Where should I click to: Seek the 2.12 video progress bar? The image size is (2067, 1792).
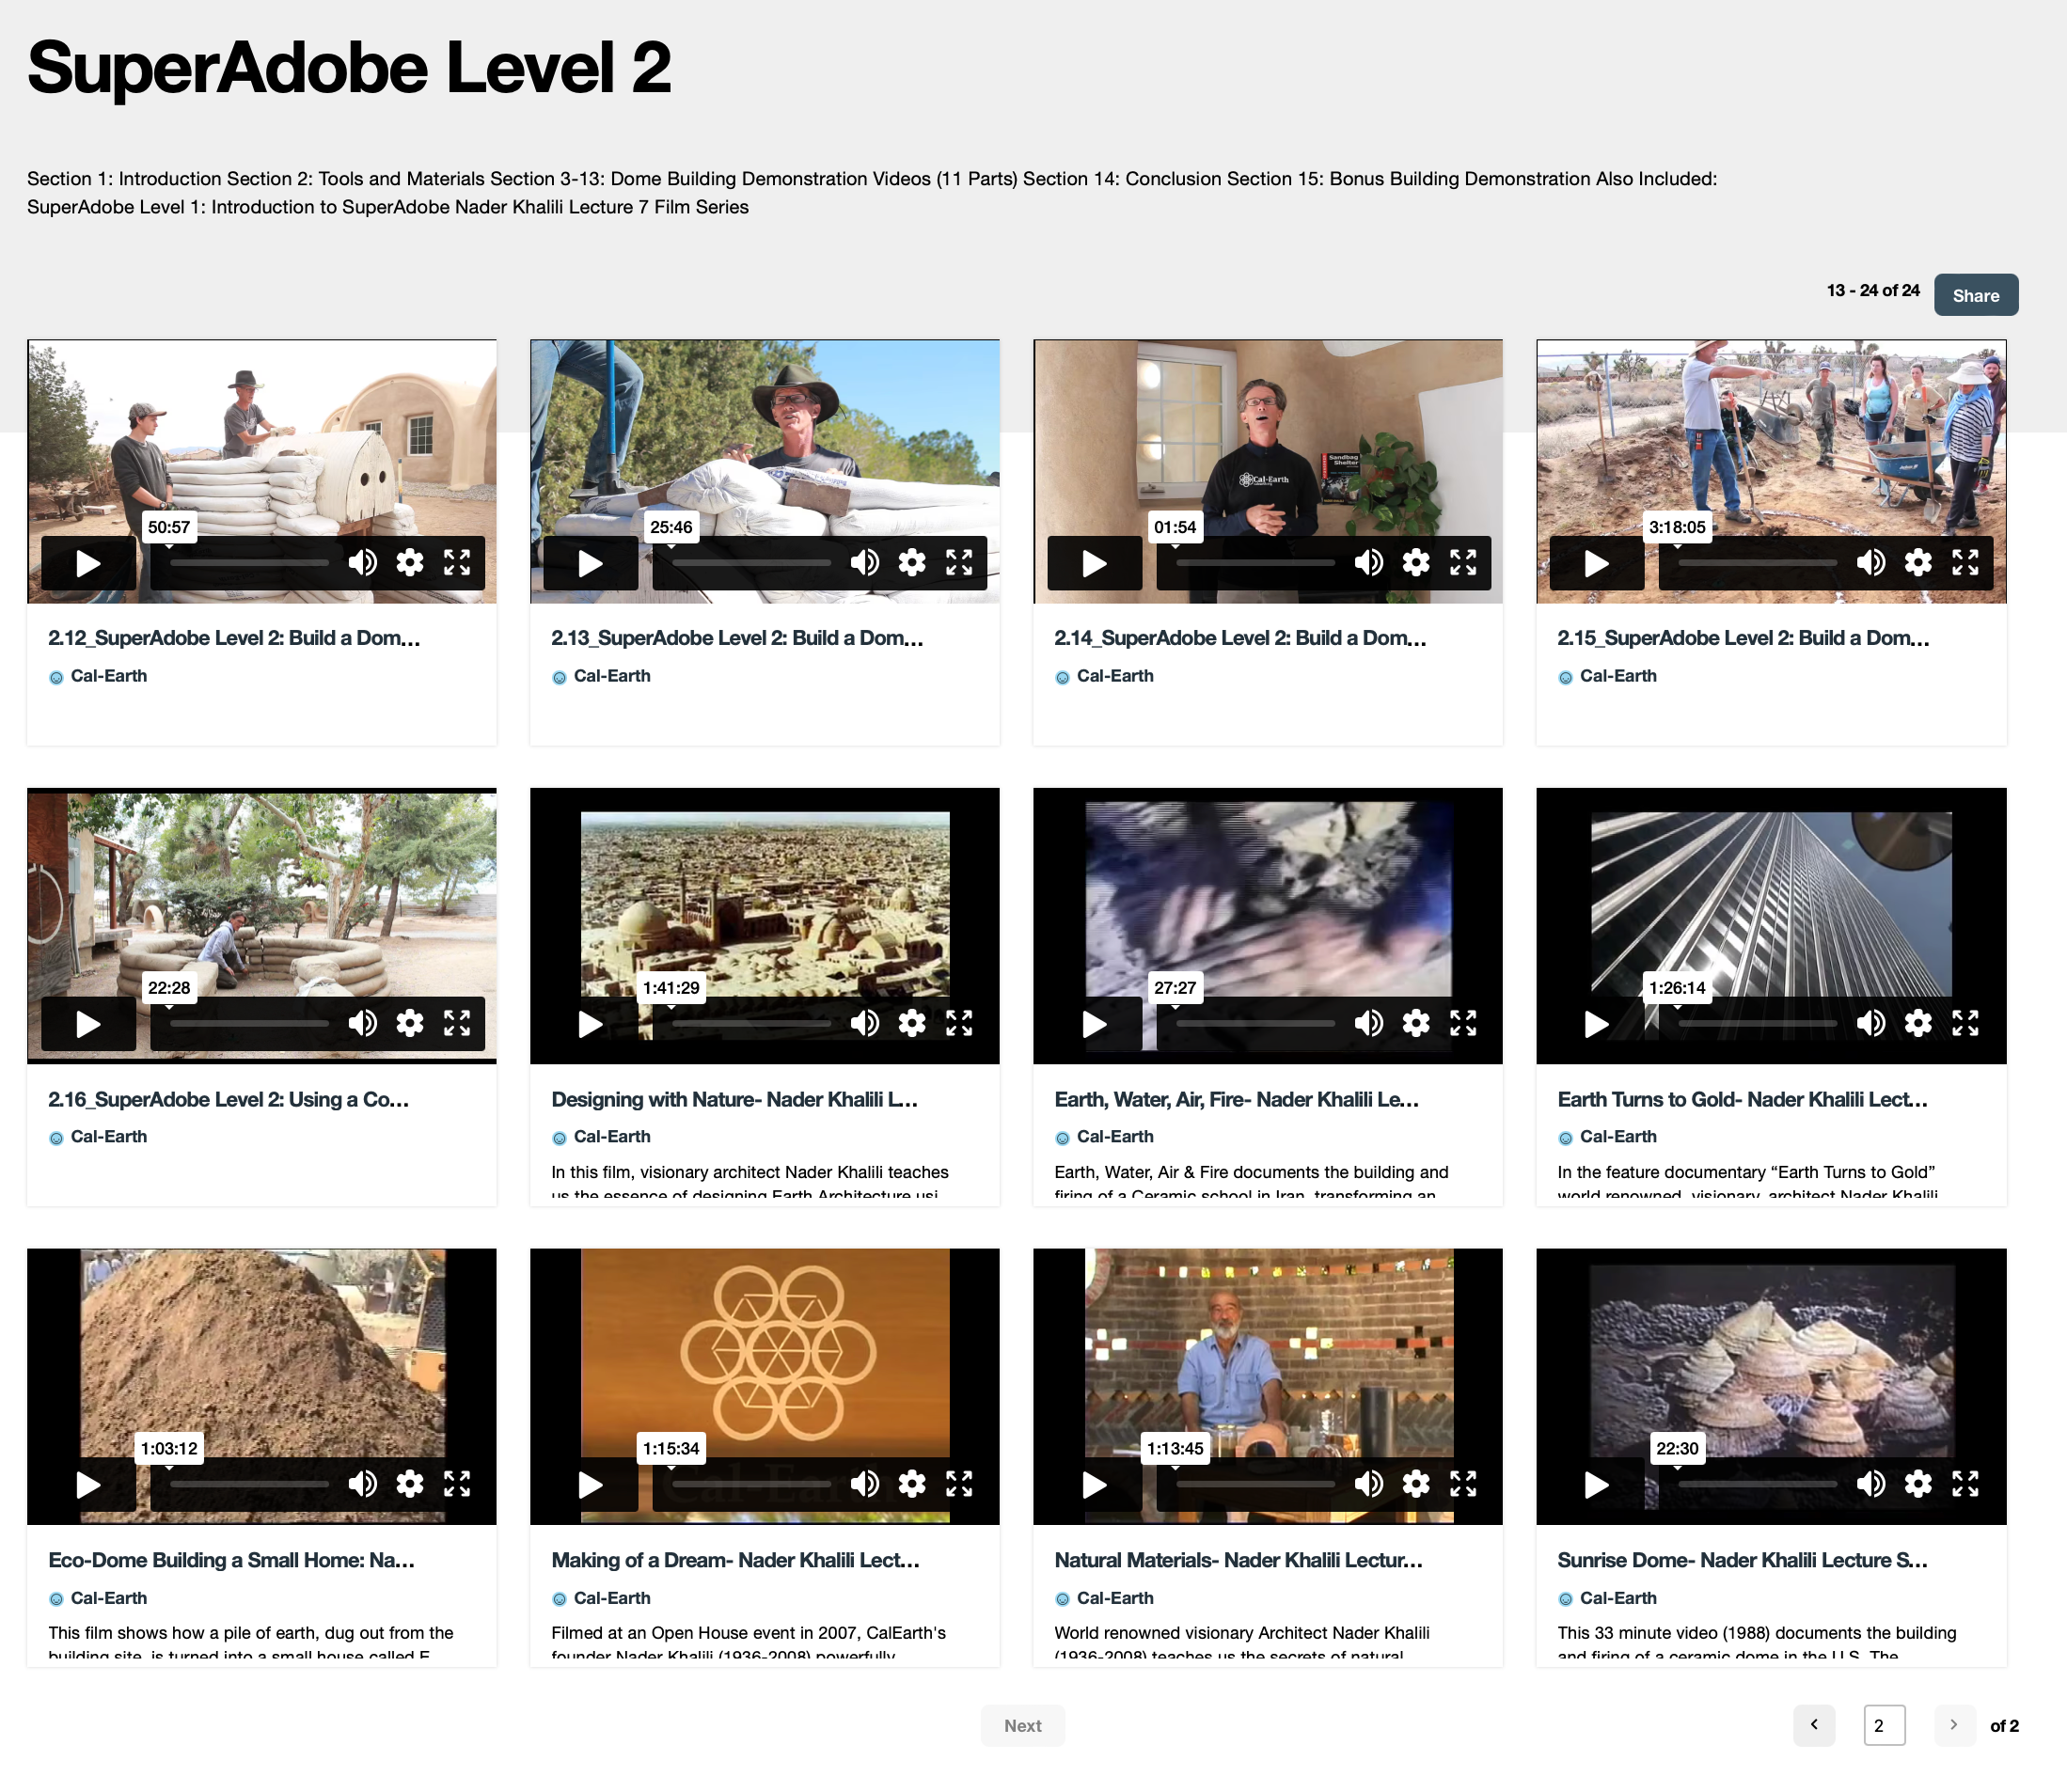point(249,563)
